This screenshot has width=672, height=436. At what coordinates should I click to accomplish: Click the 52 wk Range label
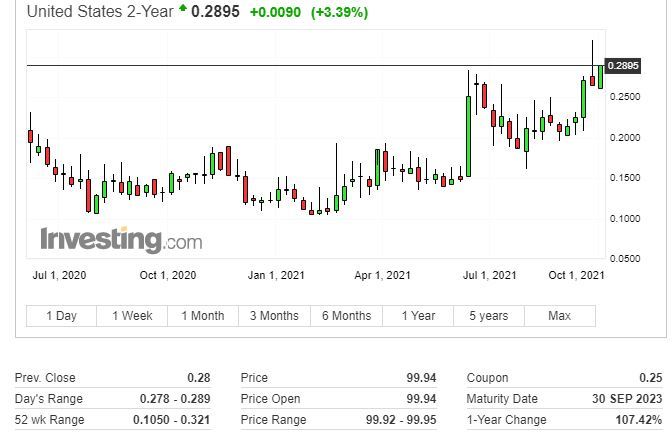pos(49,420)
